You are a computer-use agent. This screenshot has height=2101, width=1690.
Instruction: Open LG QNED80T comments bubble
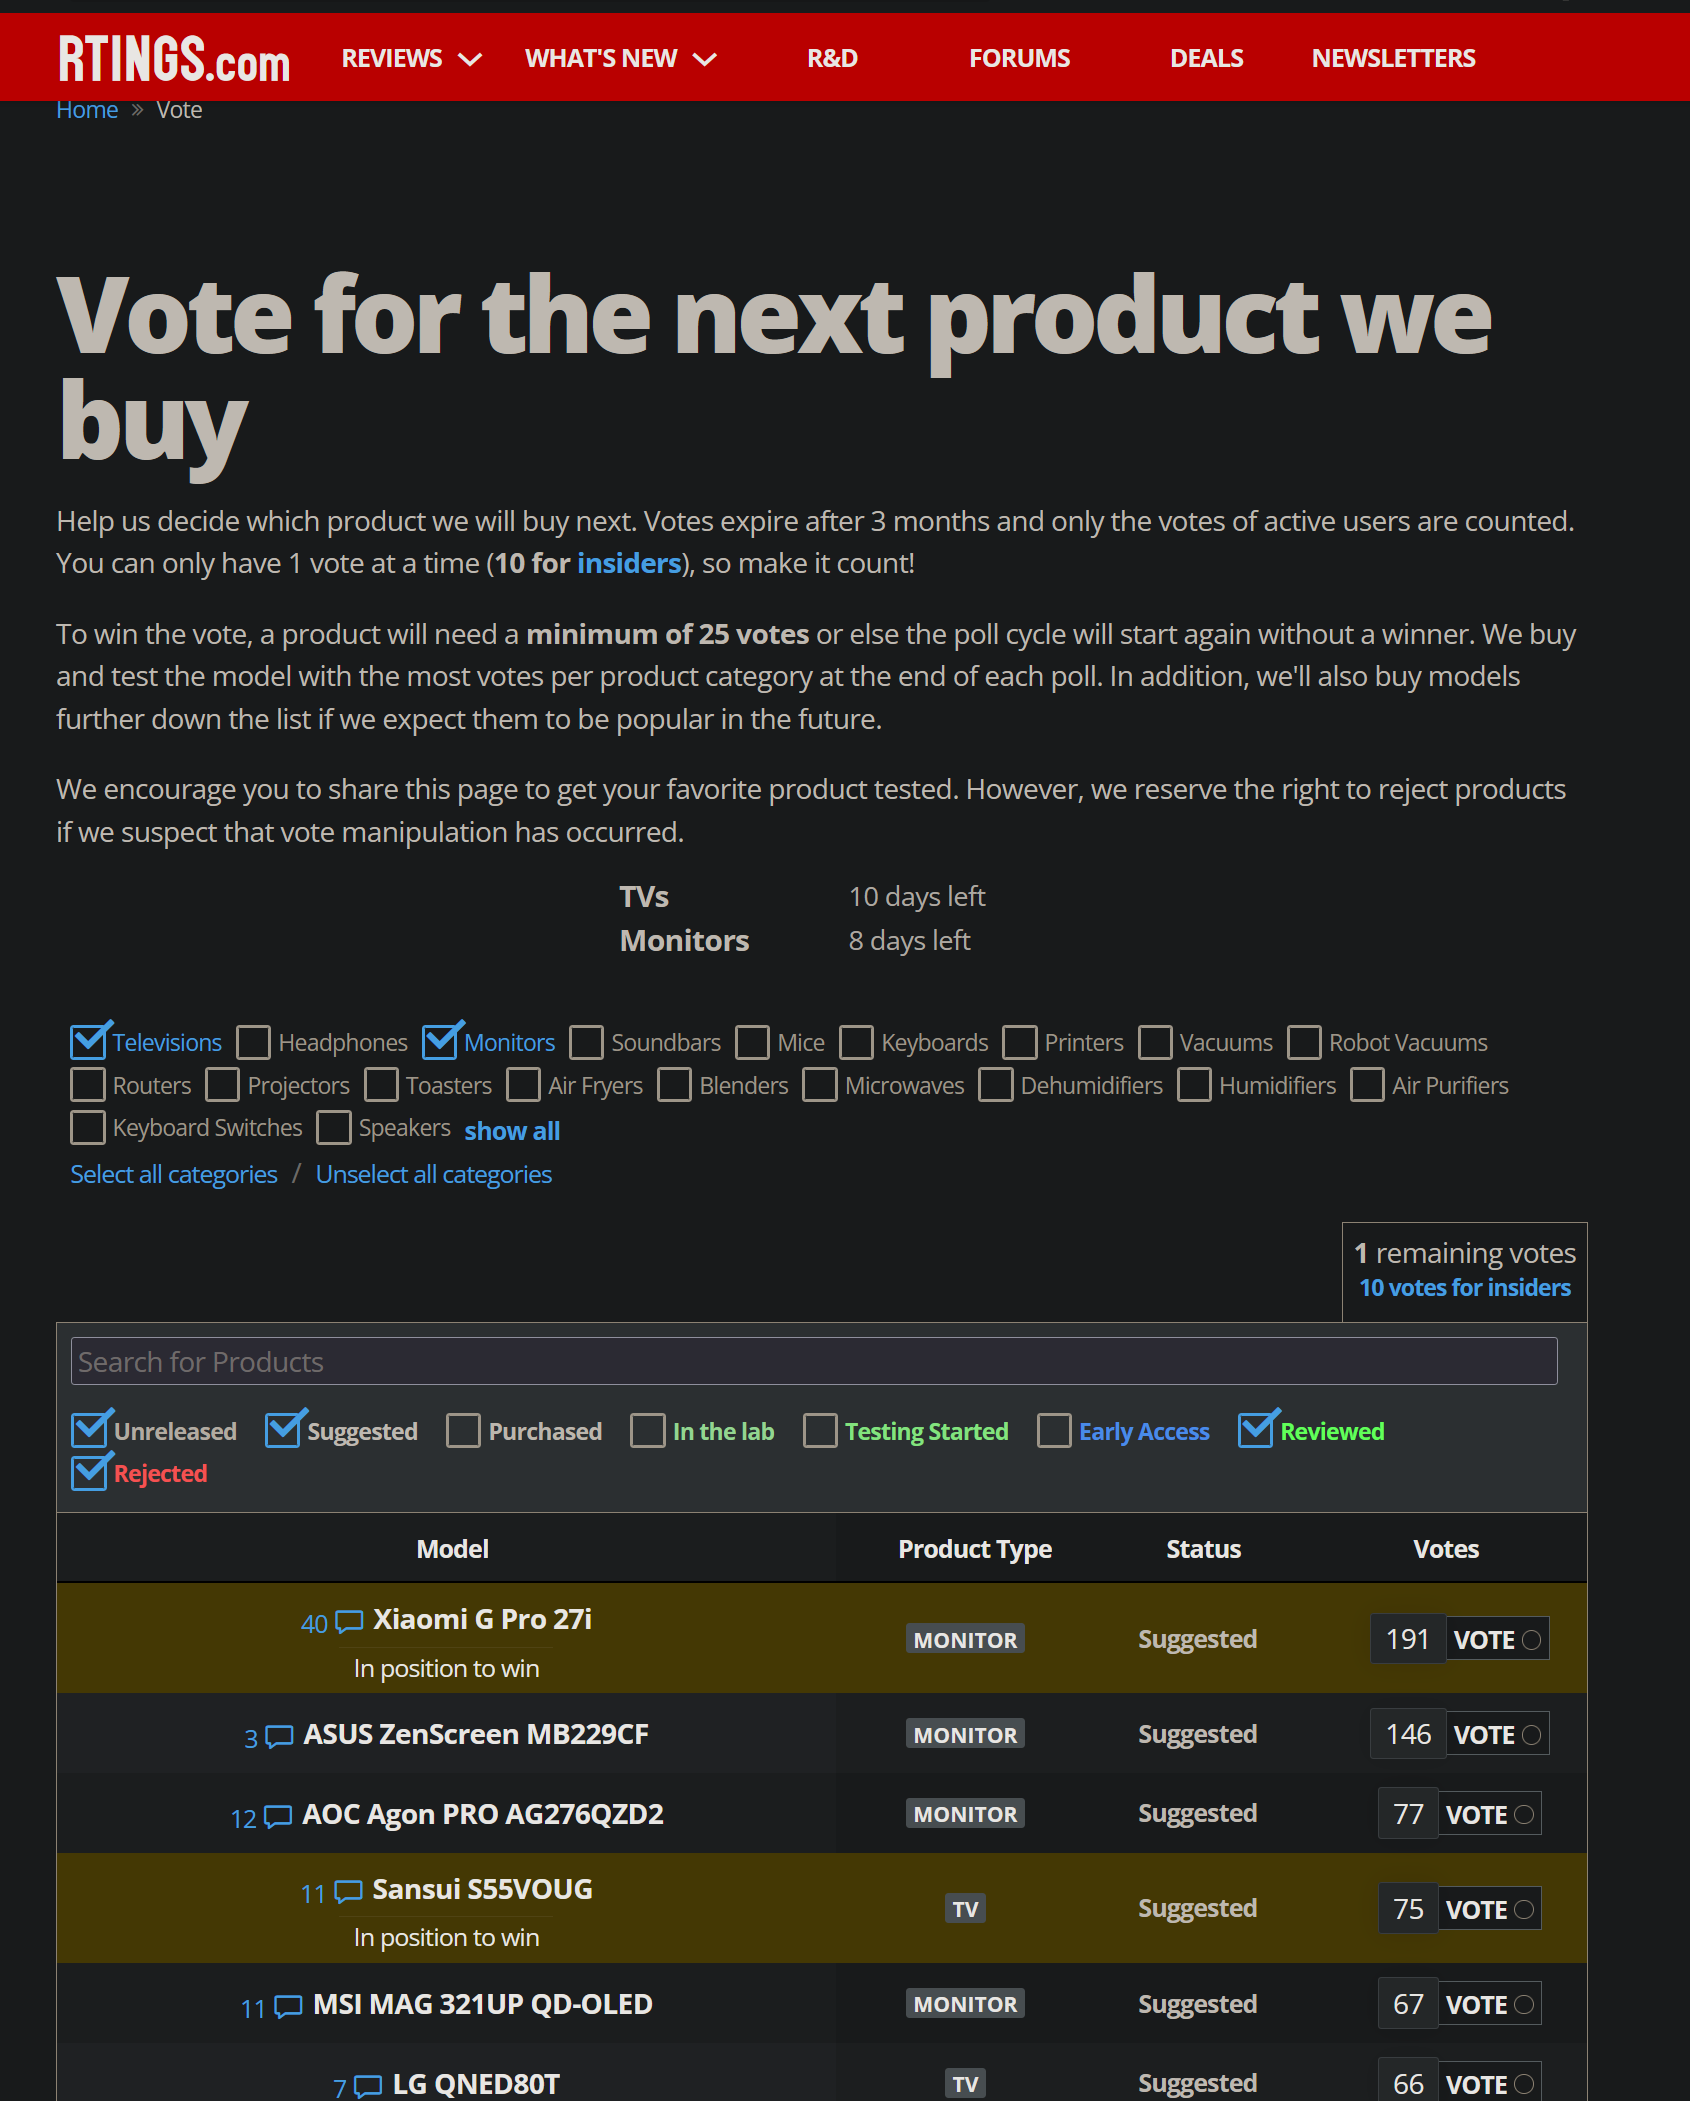pyautogui.click(x=368, y=2086)
